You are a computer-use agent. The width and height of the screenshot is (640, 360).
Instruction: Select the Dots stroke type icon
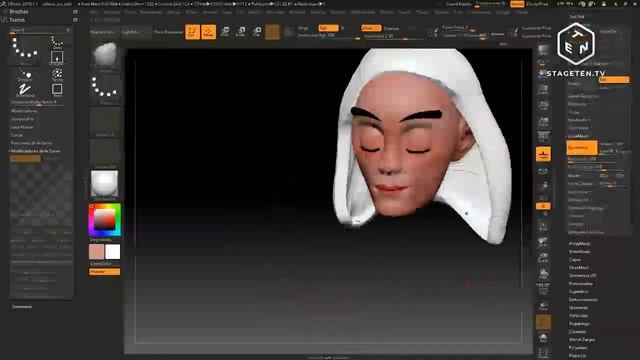57,42
